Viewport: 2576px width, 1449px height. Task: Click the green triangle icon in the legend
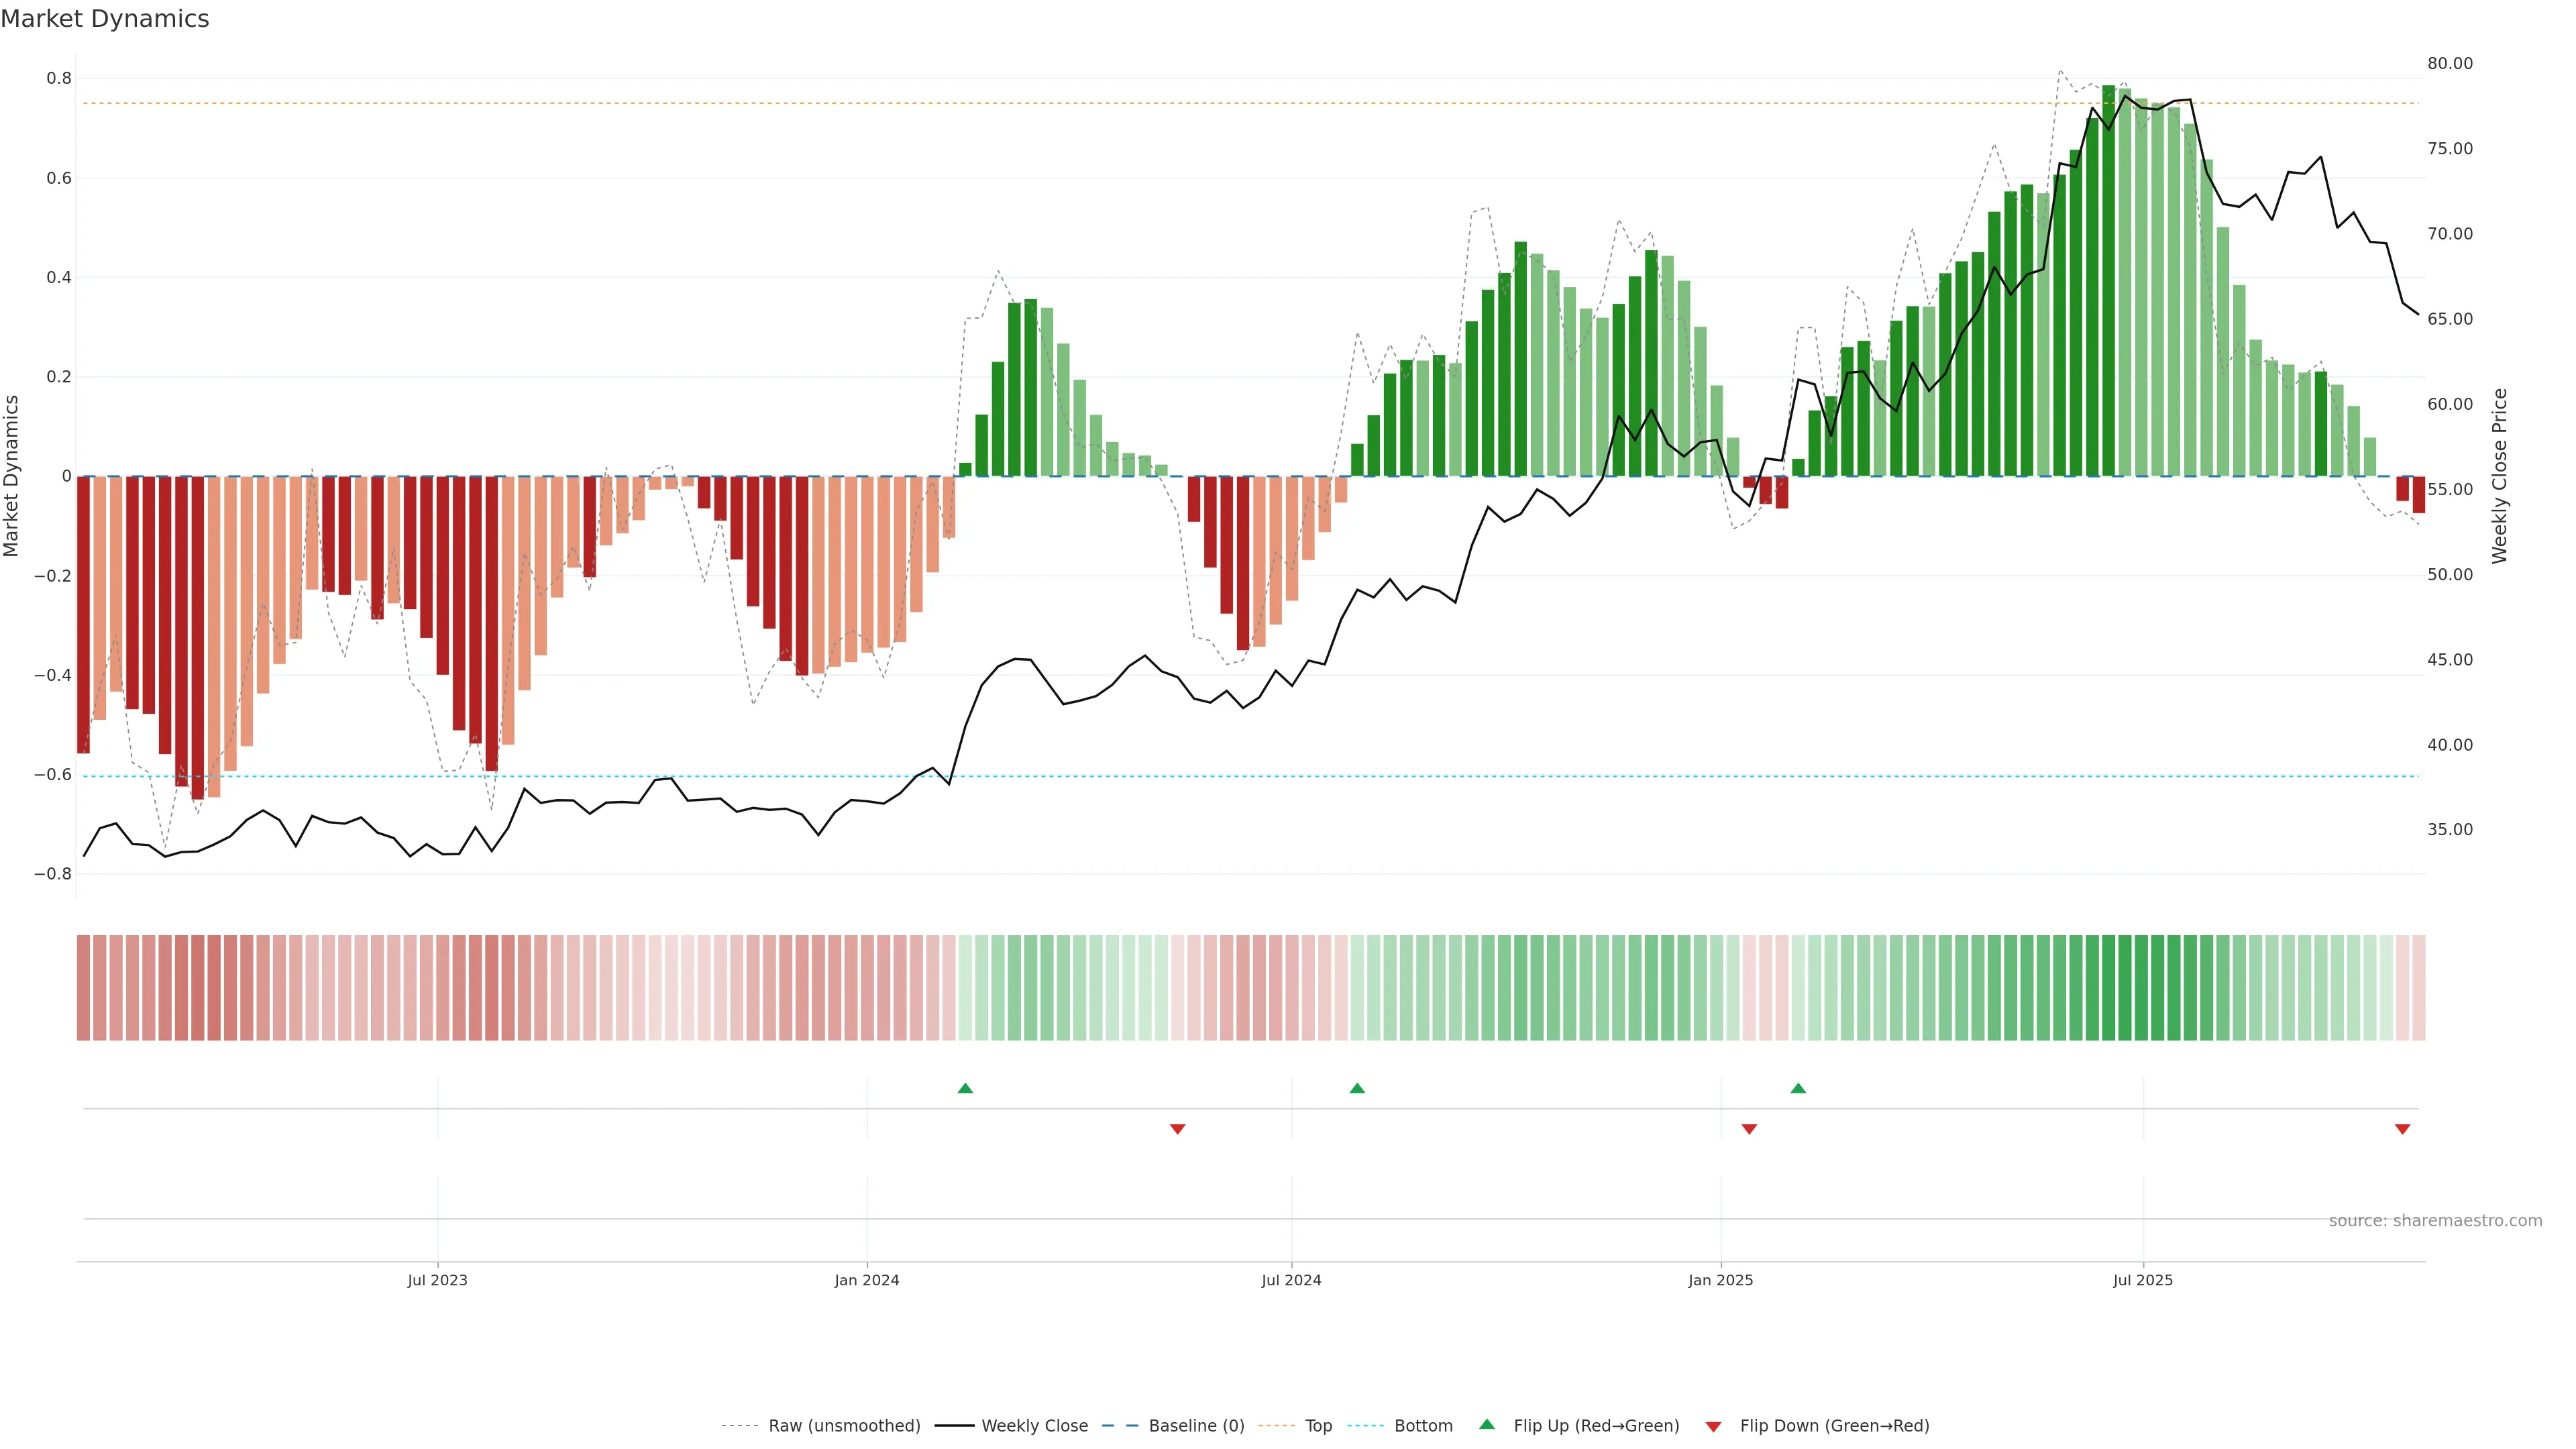1487,1424
